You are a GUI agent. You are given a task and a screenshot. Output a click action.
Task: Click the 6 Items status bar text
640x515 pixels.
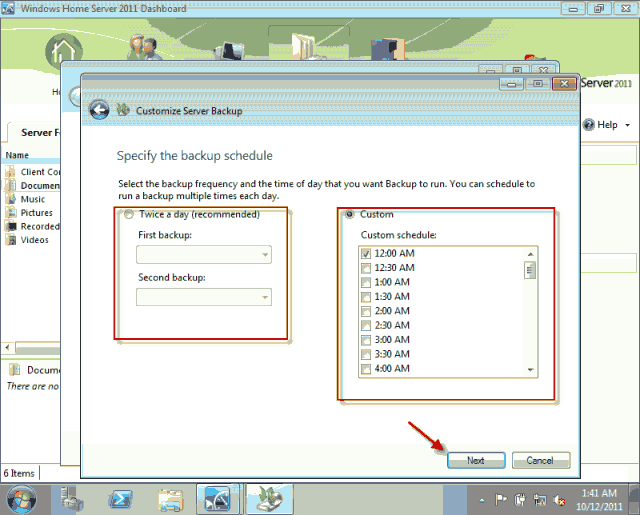(x=19, y=473)
